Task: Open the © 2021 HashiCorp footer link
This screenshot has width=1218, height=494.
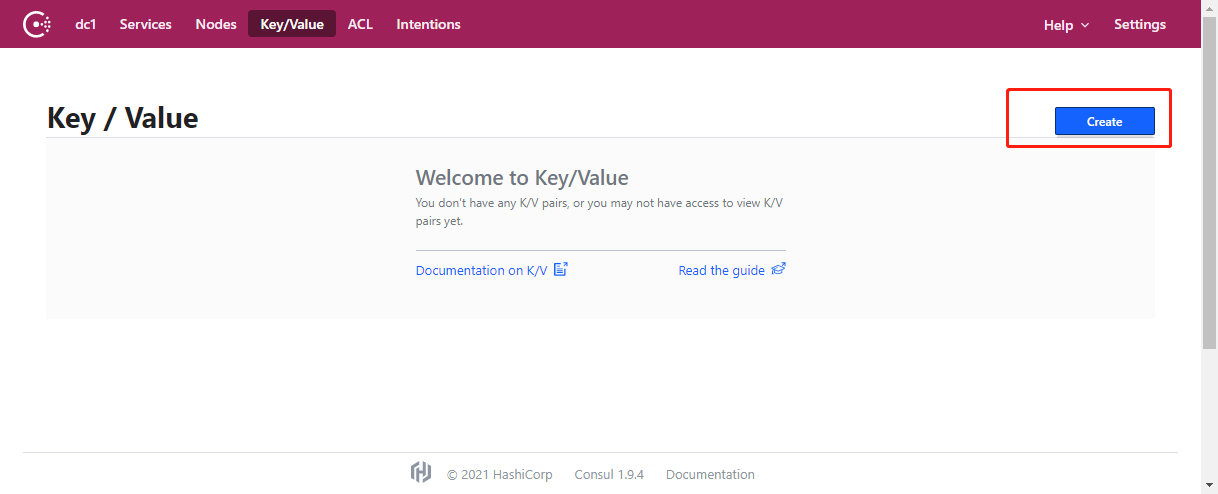Action: pyautogui.click(x=502, y=474)
